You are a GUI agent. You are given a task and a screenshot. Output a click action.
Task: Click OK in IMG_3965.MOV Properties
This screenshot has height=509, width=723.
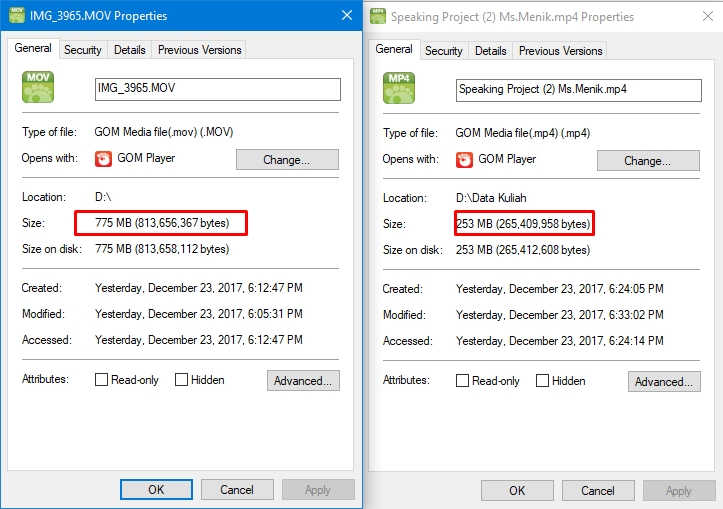(156, 489)
